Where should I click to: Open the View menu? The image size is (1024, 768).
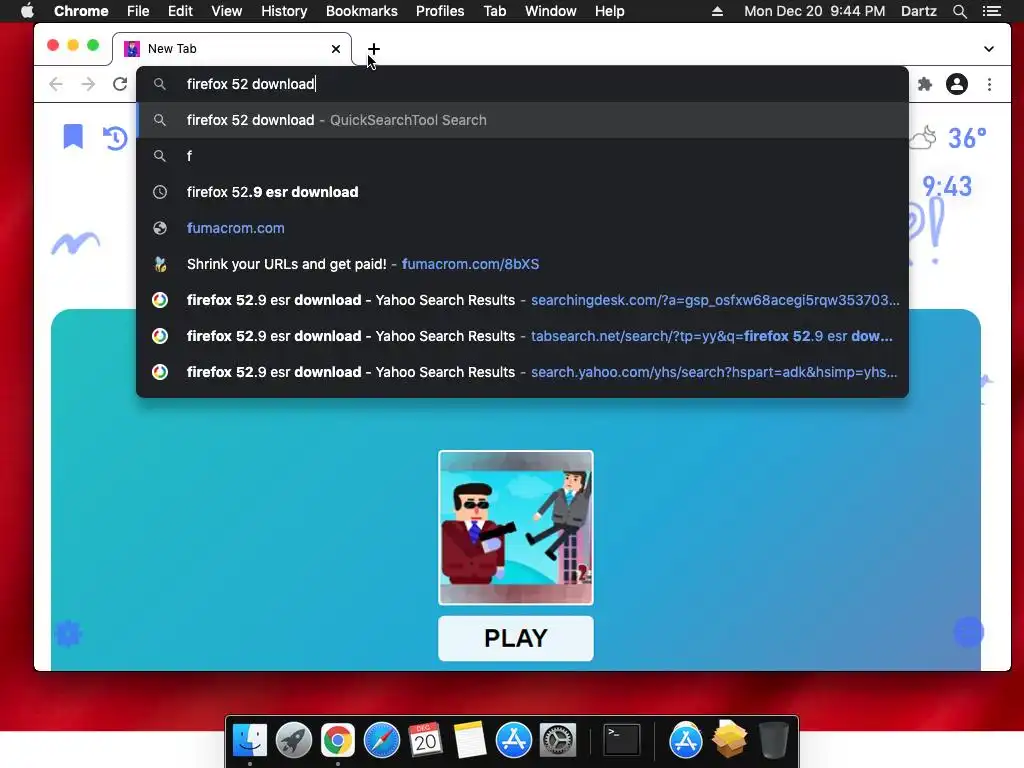tap(227, 11)
